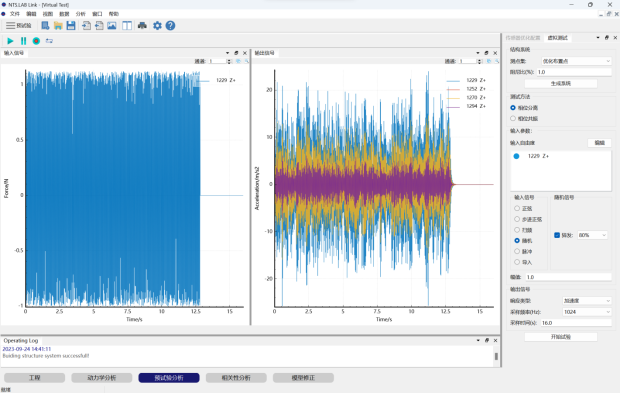Open the 文件 menu in menu bar

click(15, 14)
